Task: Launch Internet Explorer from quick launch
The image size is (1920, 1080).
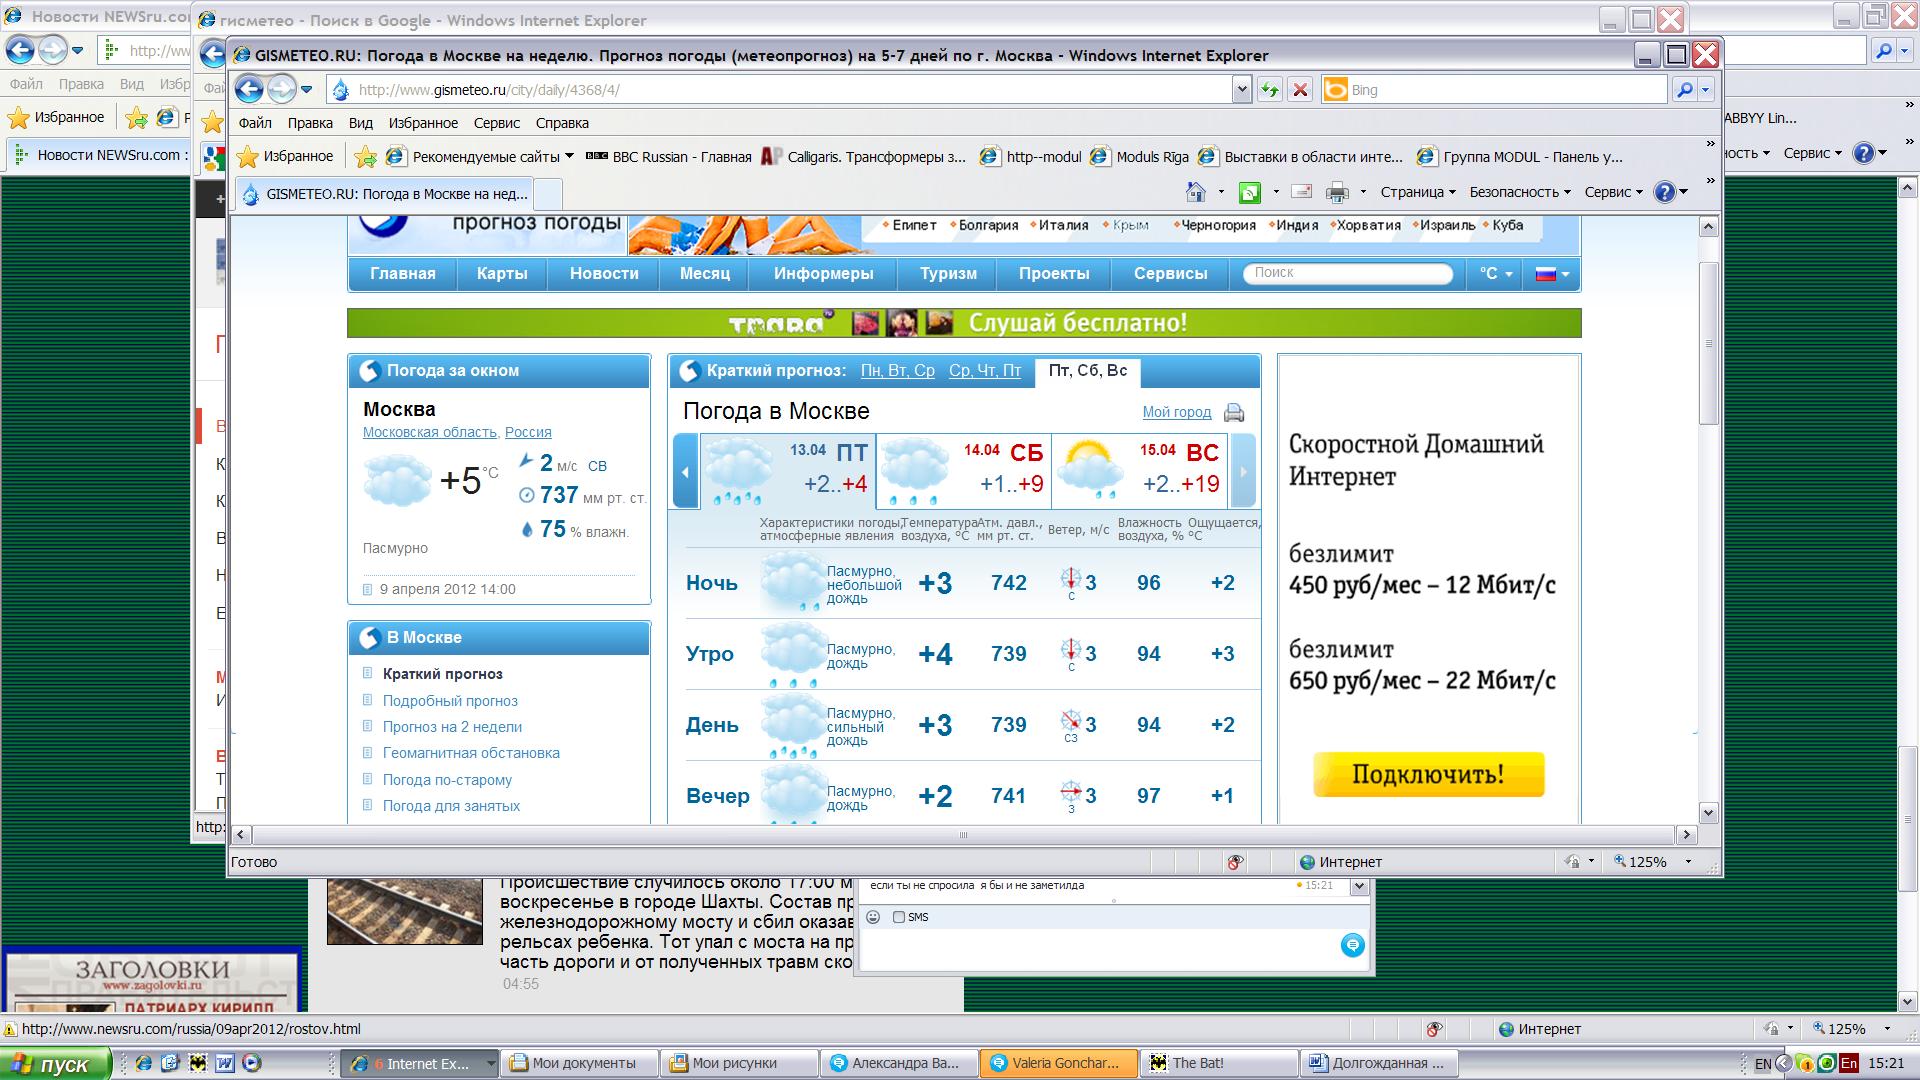Action: (144, 1063)
